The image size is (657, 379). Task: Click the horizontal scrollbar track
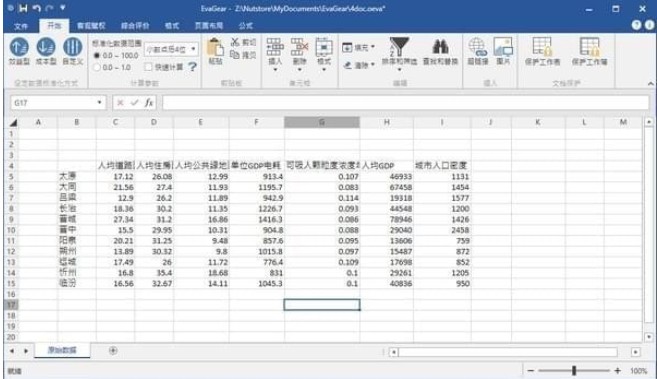point(507,352)
